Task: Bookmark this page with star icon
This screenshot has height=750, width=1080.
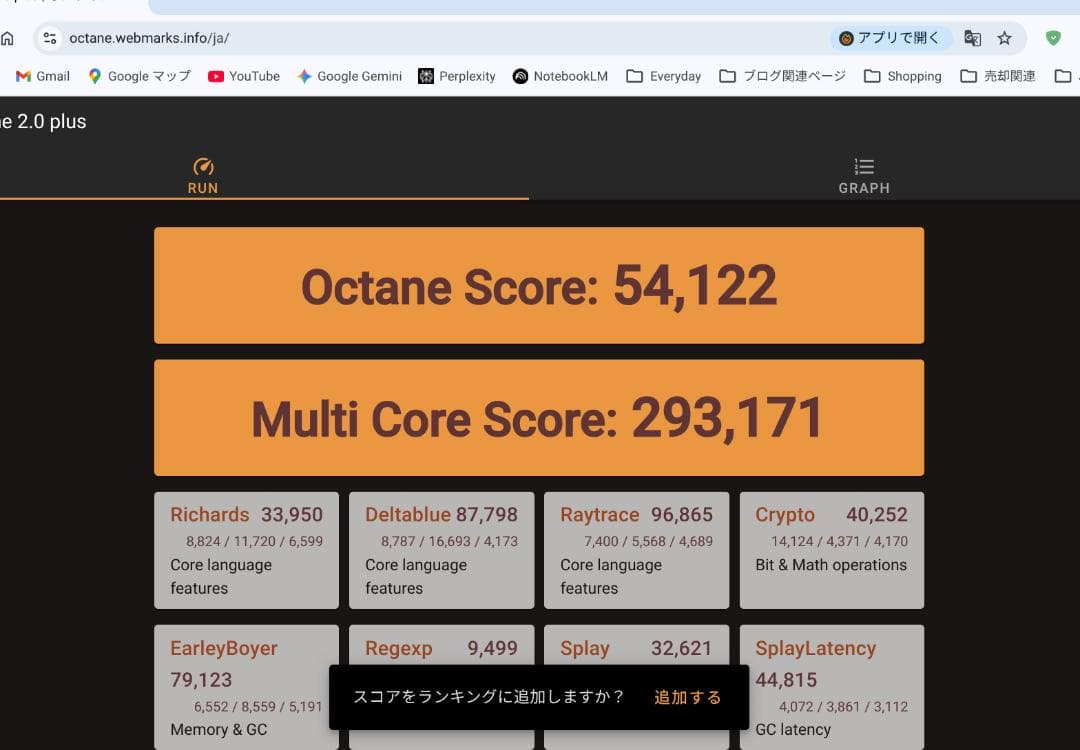Action: 1005,38
